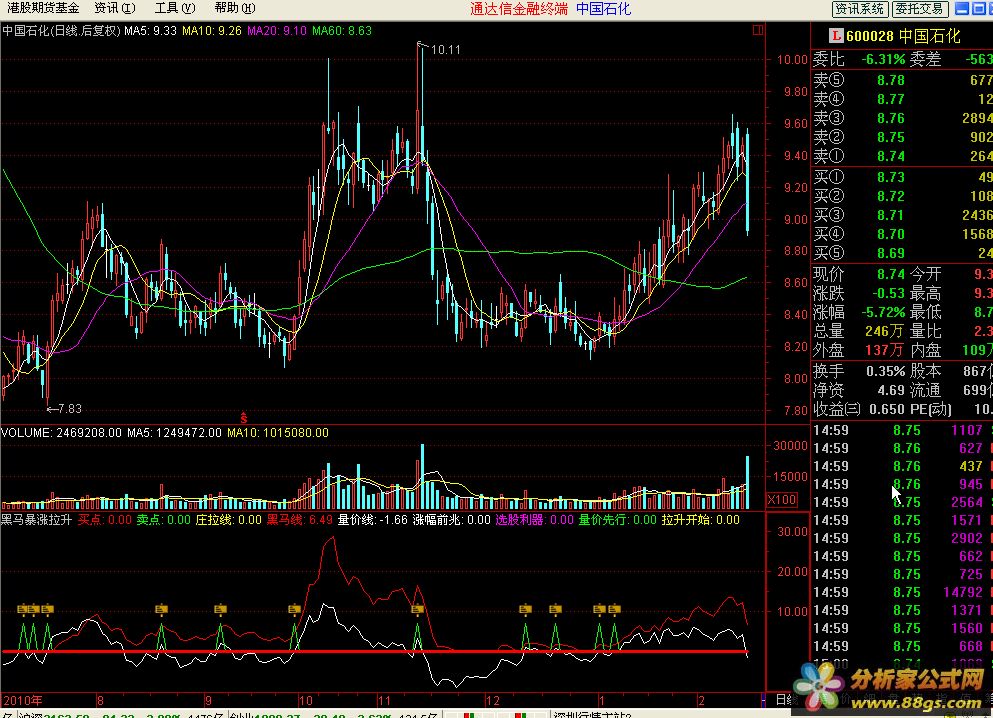Click the 选股利器: 0.00 indicator value
The height and width of the screenshot is (718, 993).
point(534,520)
